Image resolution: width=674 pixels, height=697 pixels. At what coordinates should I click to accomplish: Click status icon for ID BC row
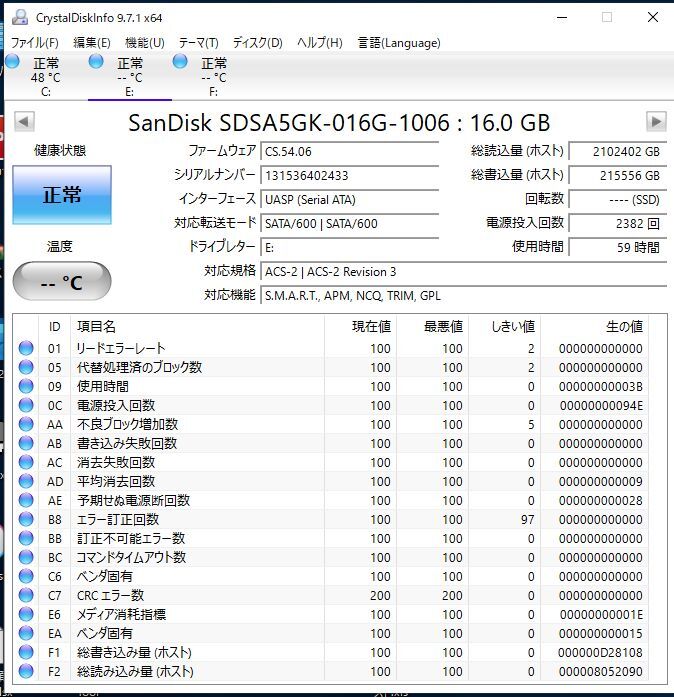pyautogui.click(x=26, y=557)
